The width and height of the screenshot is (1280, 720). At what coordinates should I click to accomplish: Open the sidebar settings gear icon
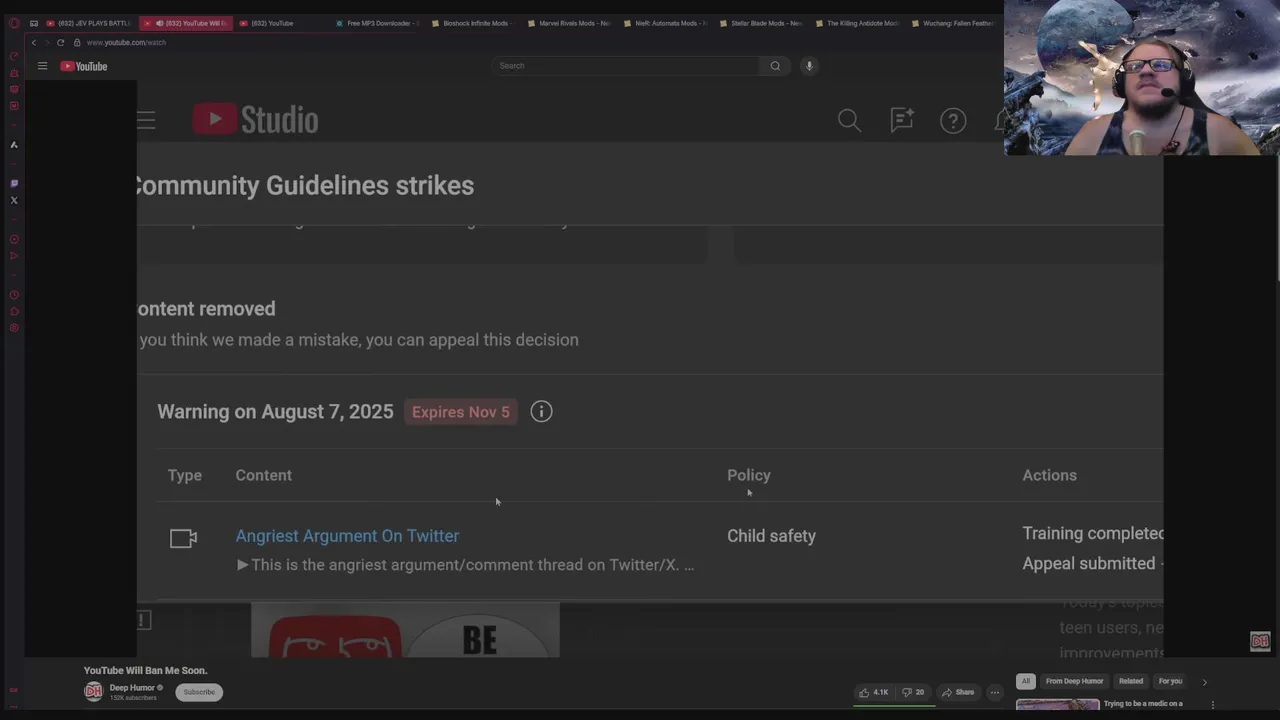click(14, 328)
